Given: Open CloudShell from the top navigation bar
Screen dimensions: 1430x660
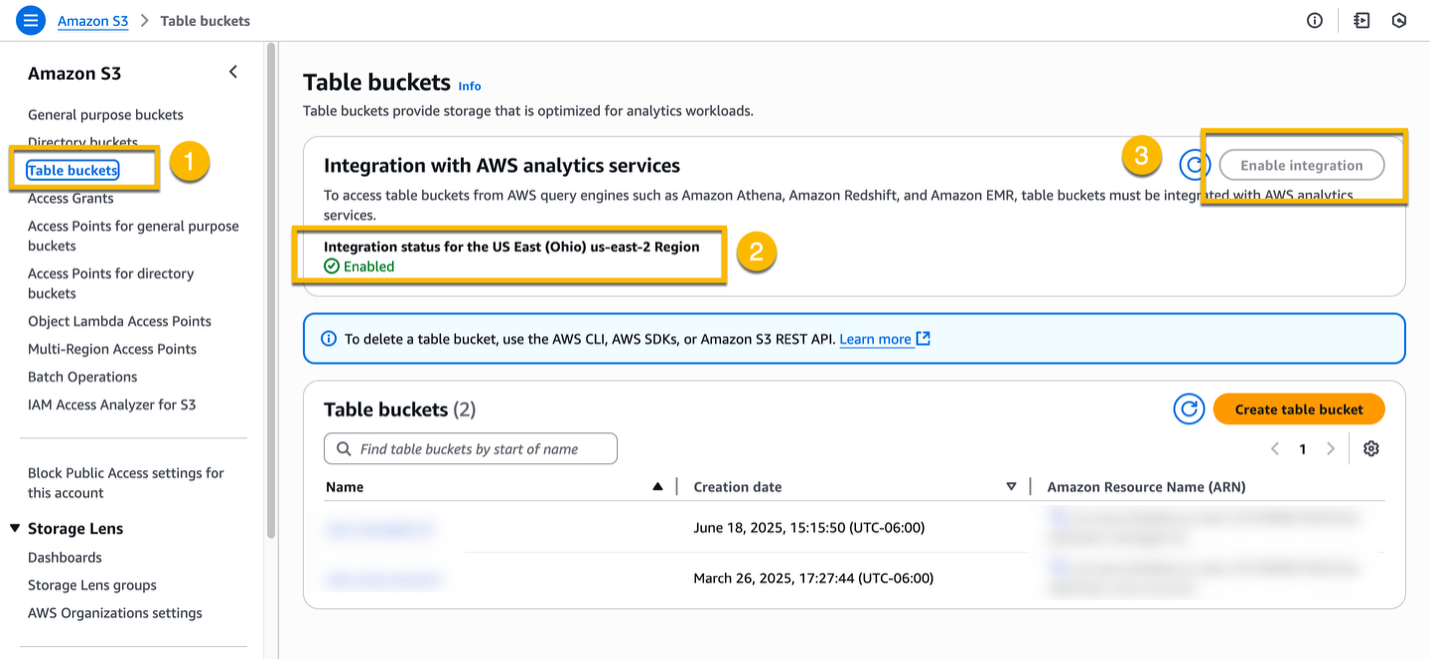Looking at the screenshot, I should [1361, 20].
